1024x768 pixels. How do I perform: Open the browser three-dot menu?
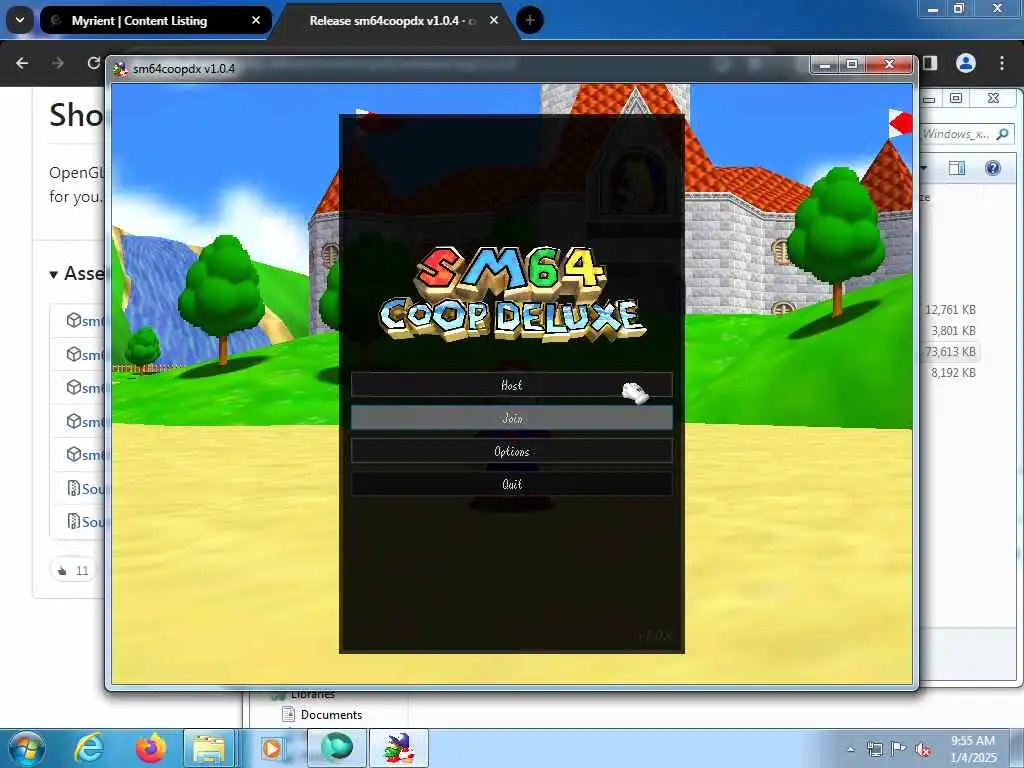1002,63
